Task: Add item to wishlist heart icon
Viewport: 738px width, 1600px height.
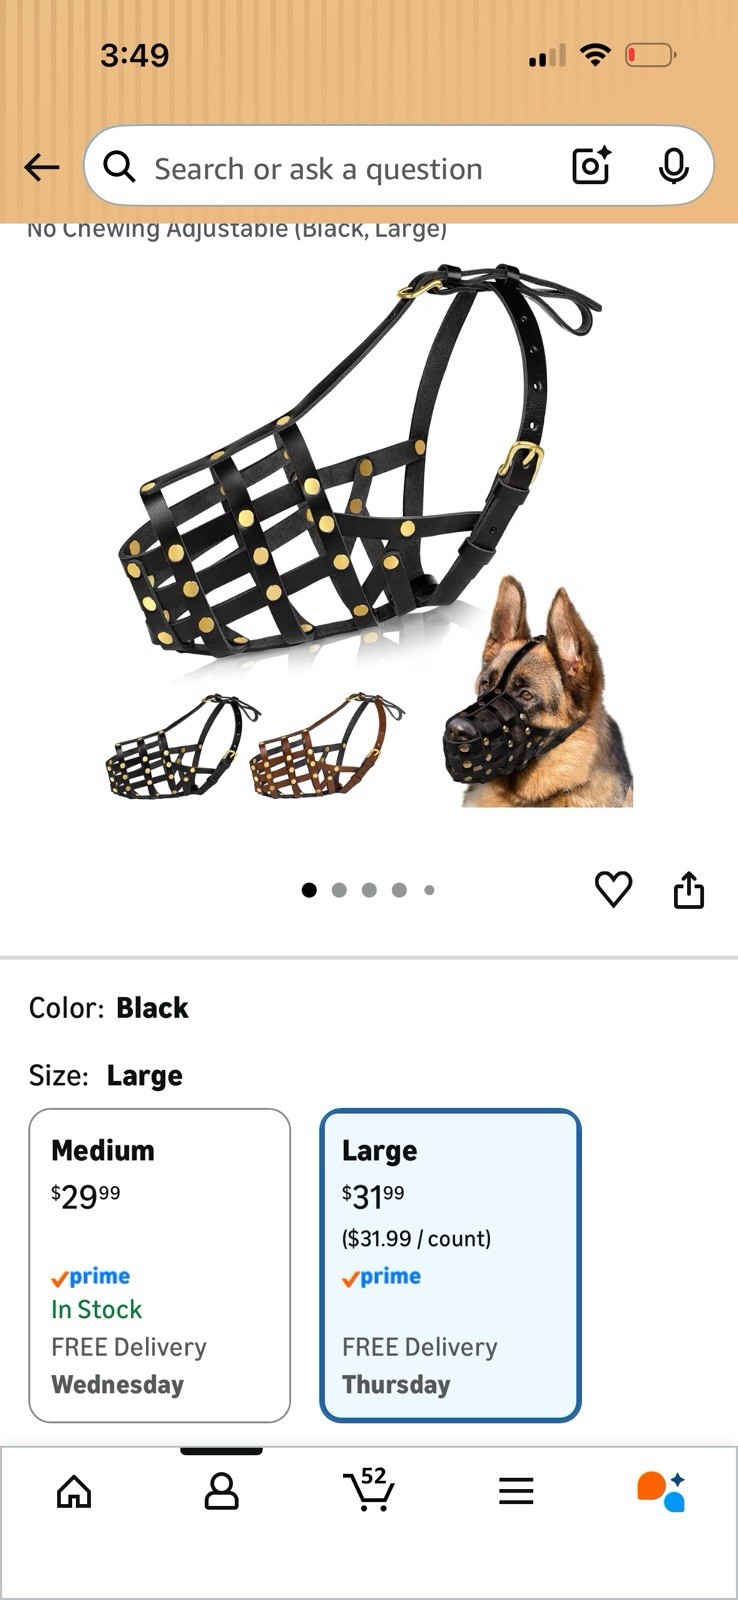Action: [x=613, y=889]
